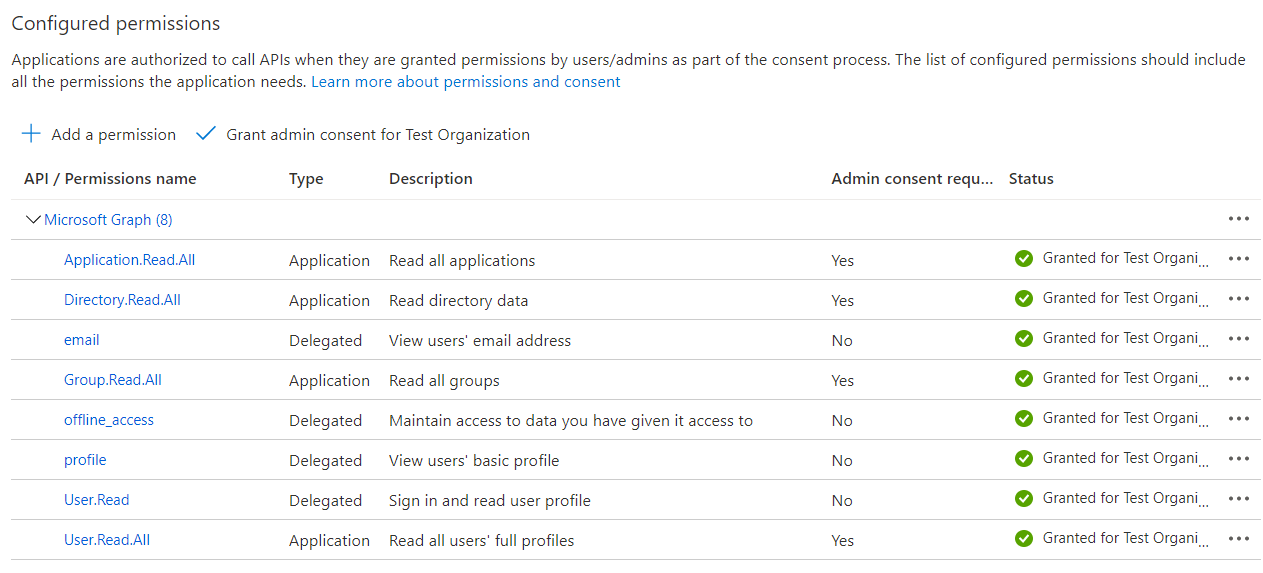Click the Type cell 'Application' in Directory.Read.All row
The image size is (1263, 573).
[329, 300]
